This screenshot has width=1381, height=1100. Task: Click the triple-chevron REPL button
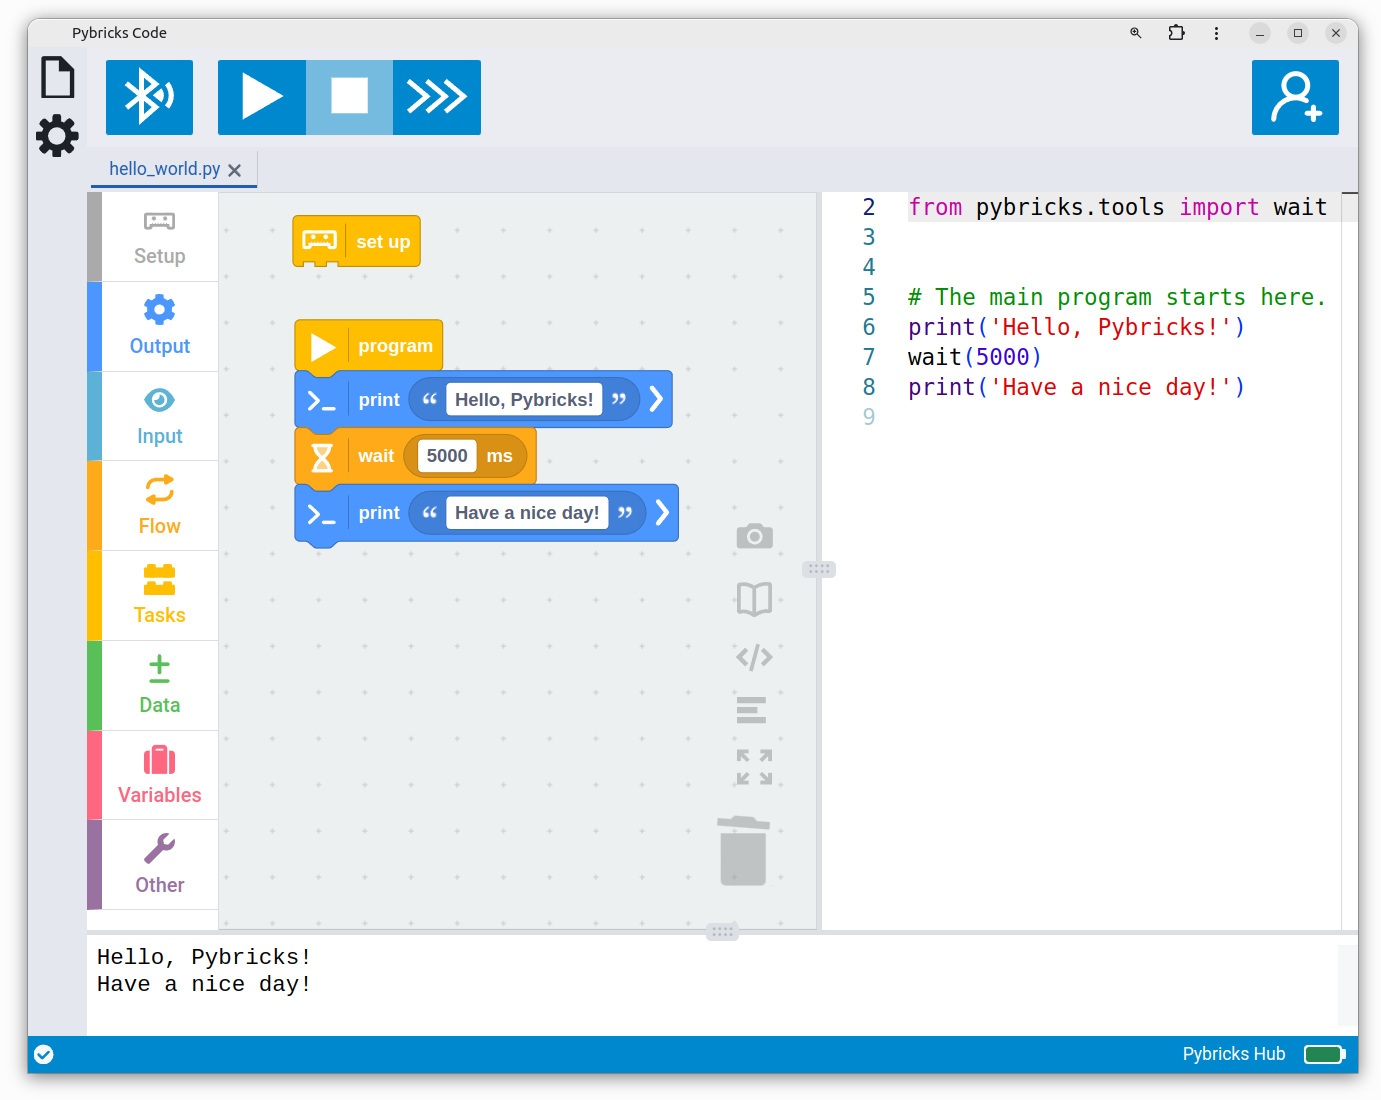pos(437,97)
